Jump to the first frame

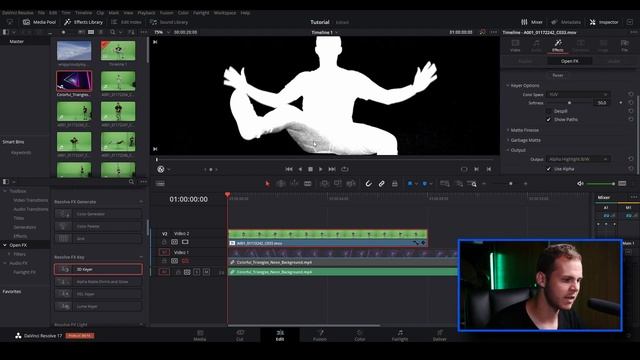pyautogui.click(x=289, y=169)
